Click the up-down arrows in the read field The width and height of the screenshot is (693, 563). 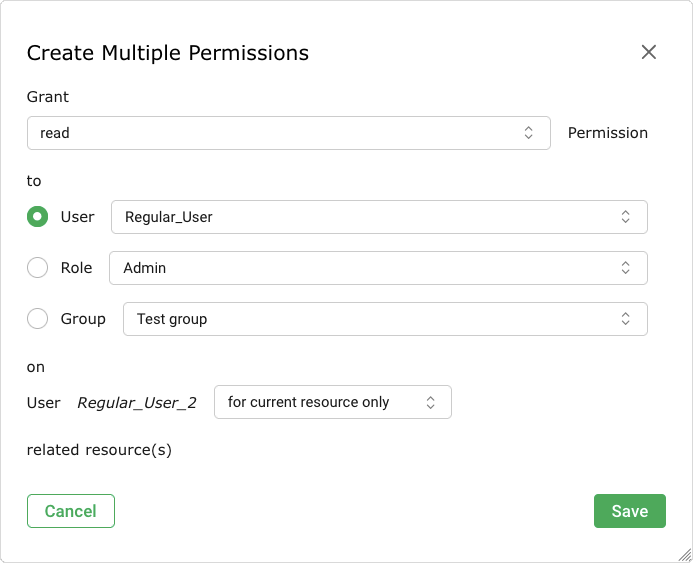click(529, 133)
